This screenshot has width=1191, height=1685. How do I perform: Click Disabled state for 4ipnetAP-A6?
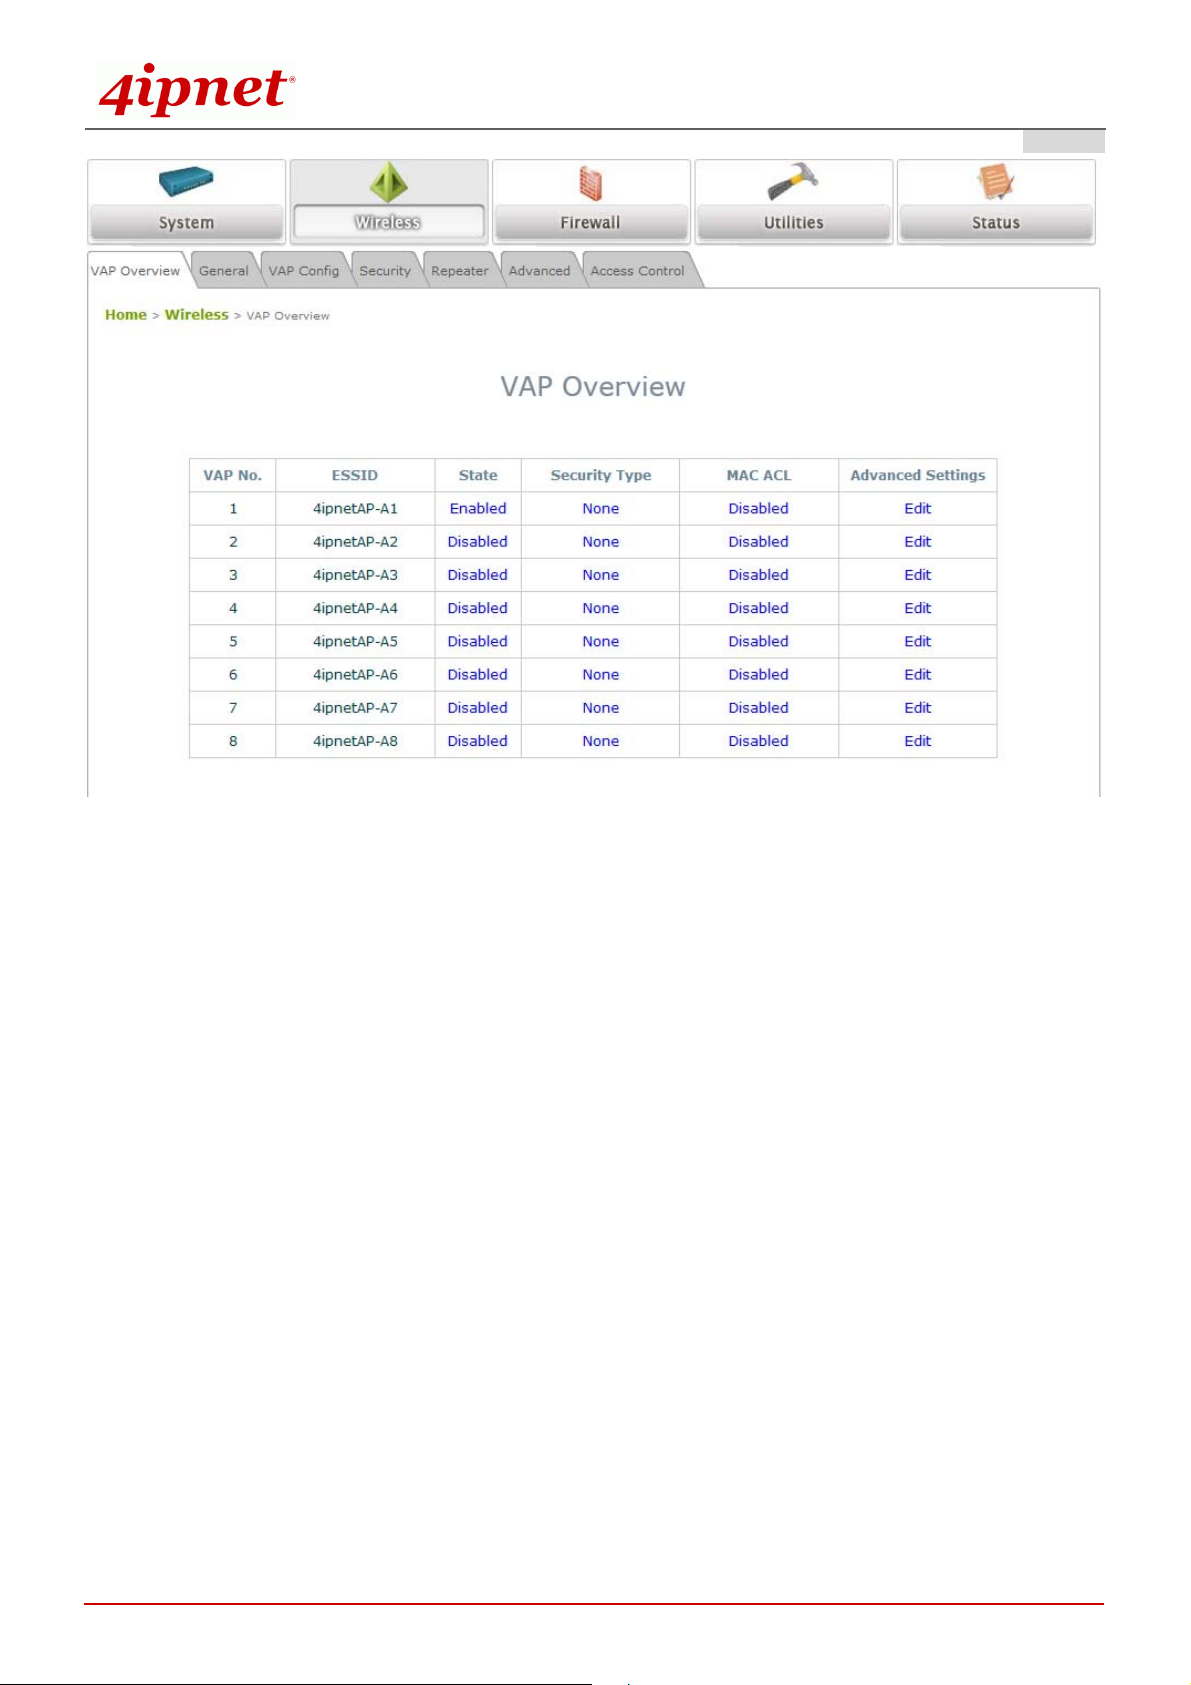click(478, 675)
